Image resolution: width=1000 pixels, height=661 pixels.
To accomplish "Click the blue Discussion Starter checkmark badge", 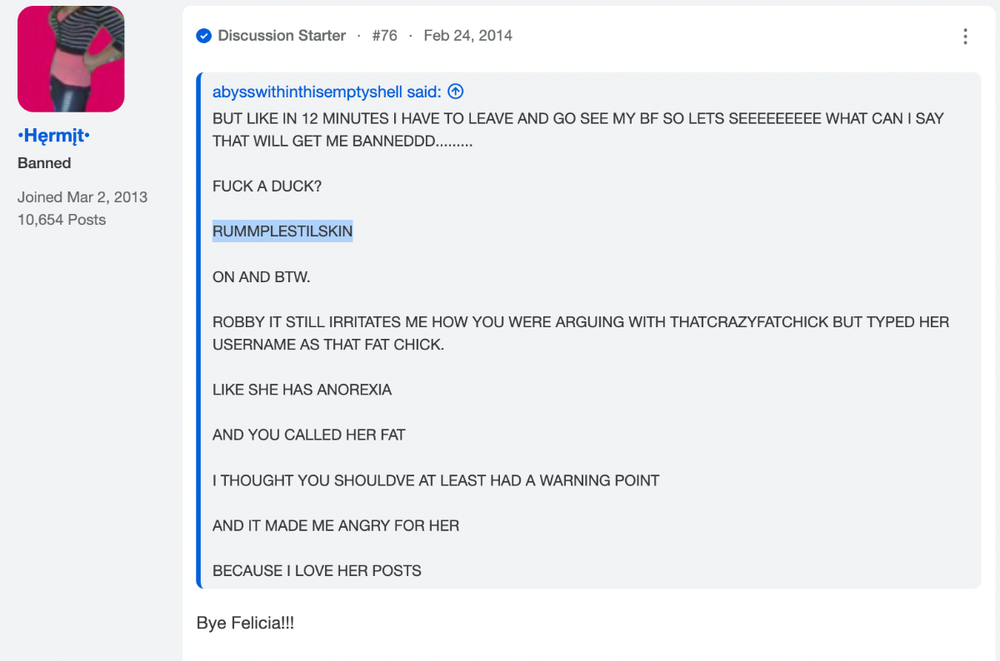I will (203, 36).
